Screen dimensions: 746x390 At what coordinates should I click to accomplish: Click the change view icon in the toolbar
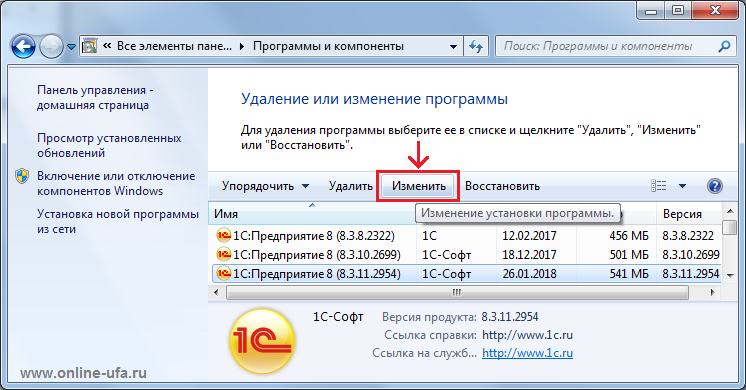point(658,186)
